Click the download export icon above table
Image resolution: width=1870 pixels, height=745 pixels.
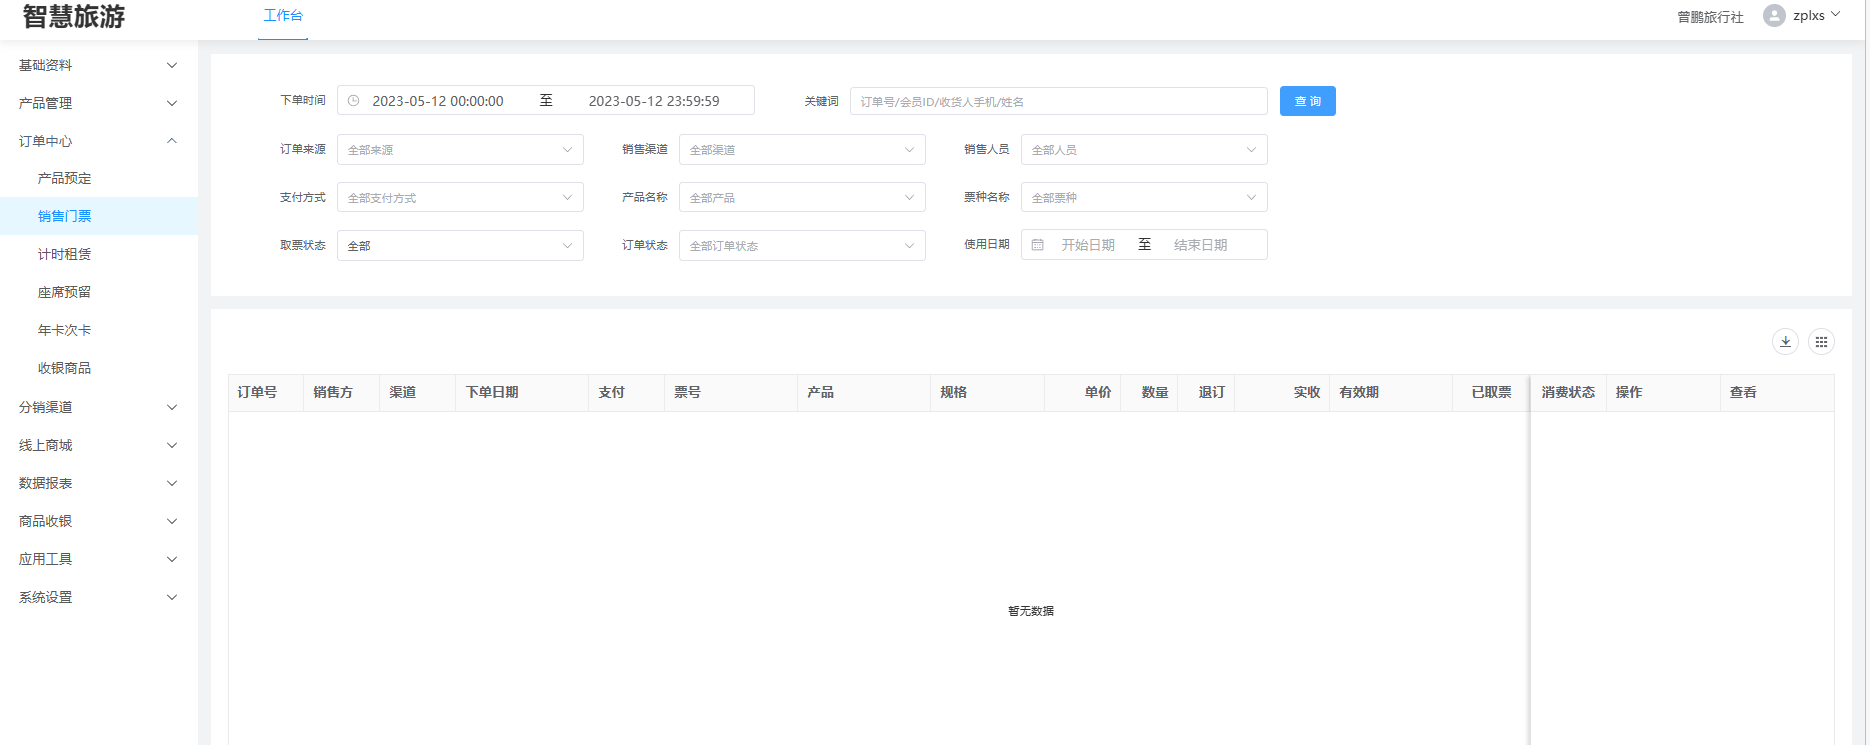pos(1785,342)
